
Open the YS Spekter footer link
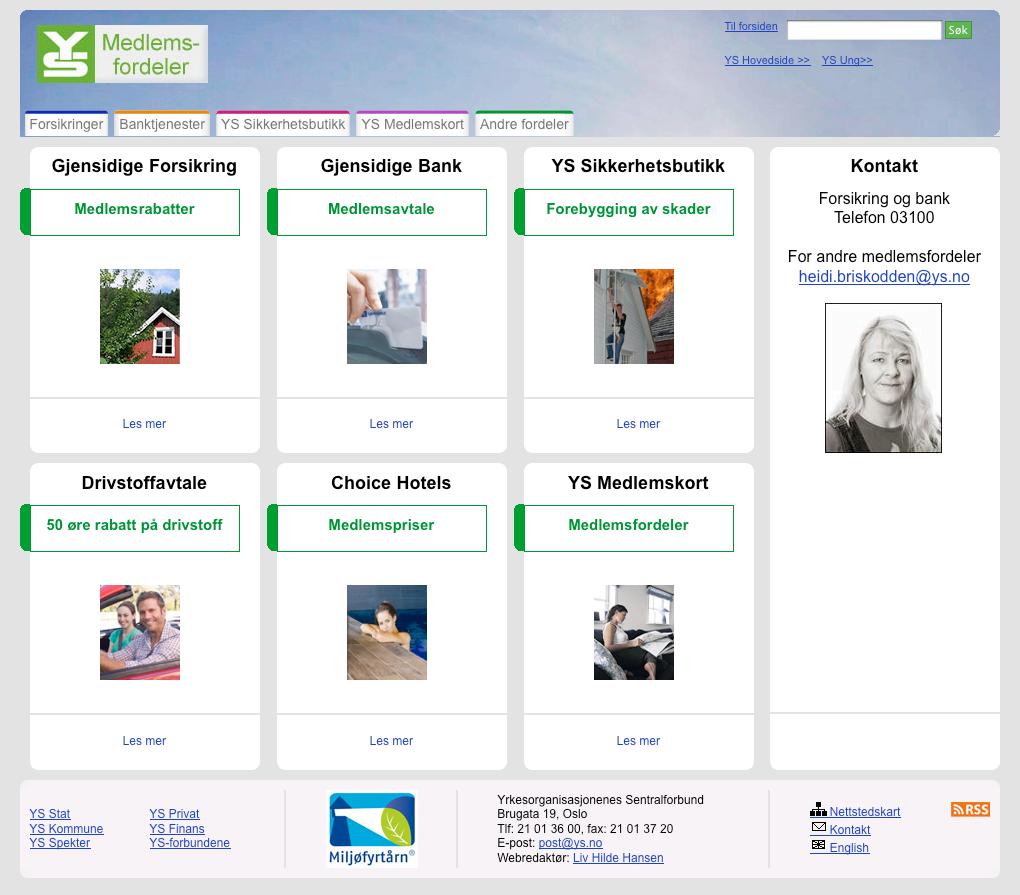pyautogui.click(x=60, y=842)
